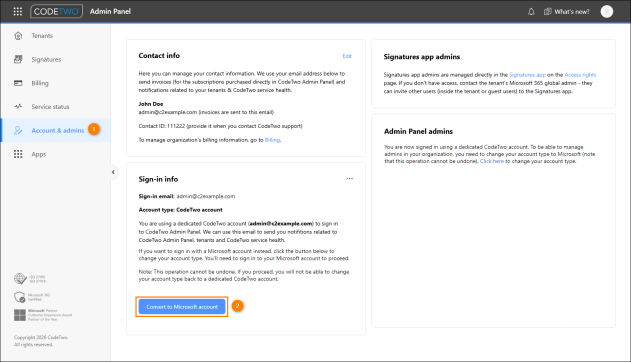Viewport: 631px width, 362px height.
Task: Click the Admin Panel admins heading
Action: 418,132
